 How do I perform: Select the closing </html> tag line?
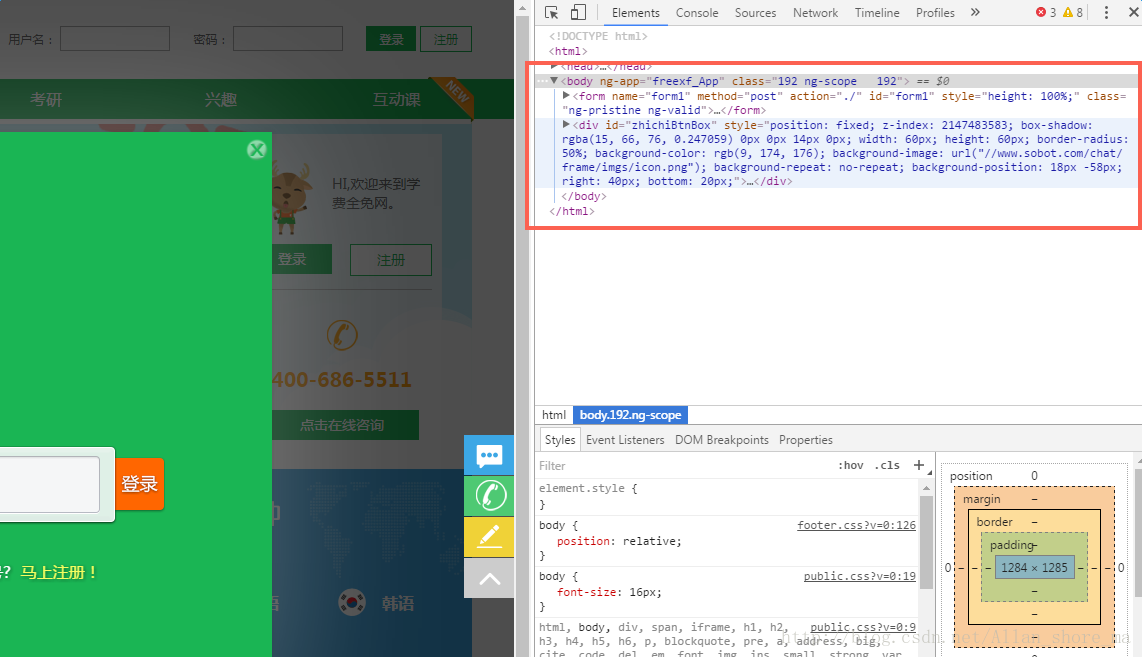(572, 211)
